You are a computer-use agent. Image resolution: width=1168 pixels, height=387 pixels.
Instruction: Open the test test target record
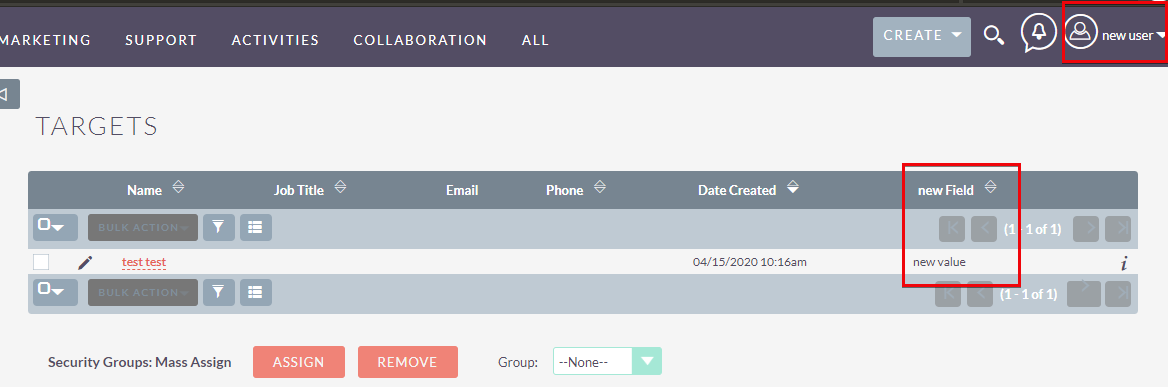click(x=144, y=262)
